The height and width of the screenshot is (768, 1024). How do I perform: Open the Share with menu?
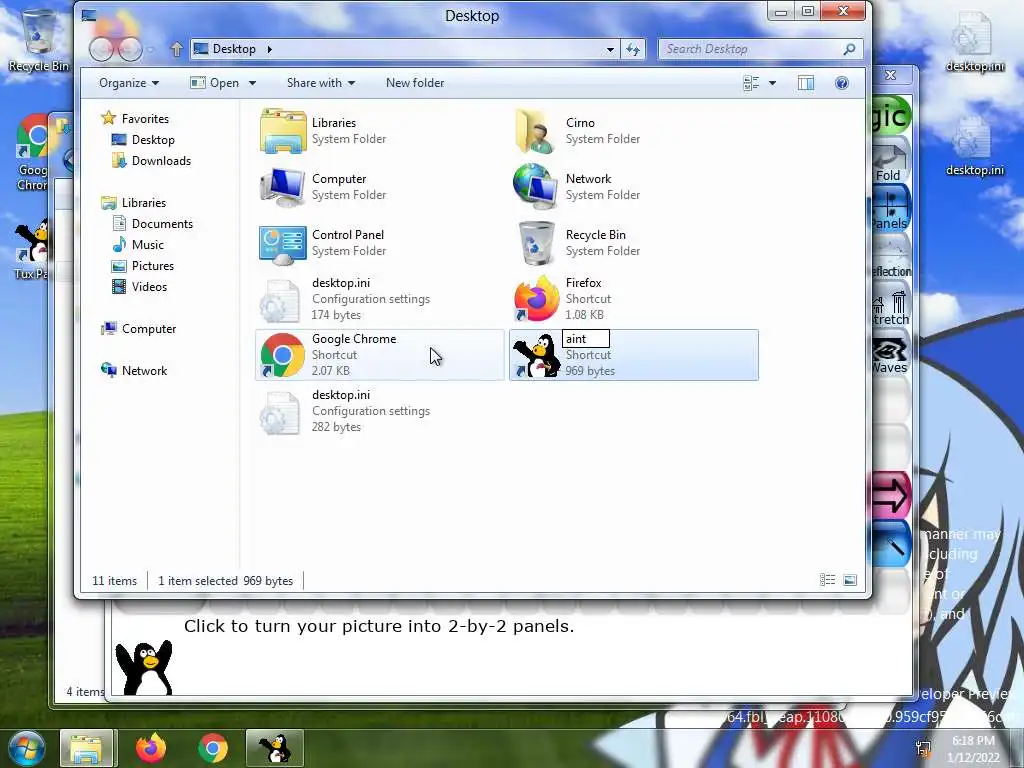(321, 83)
